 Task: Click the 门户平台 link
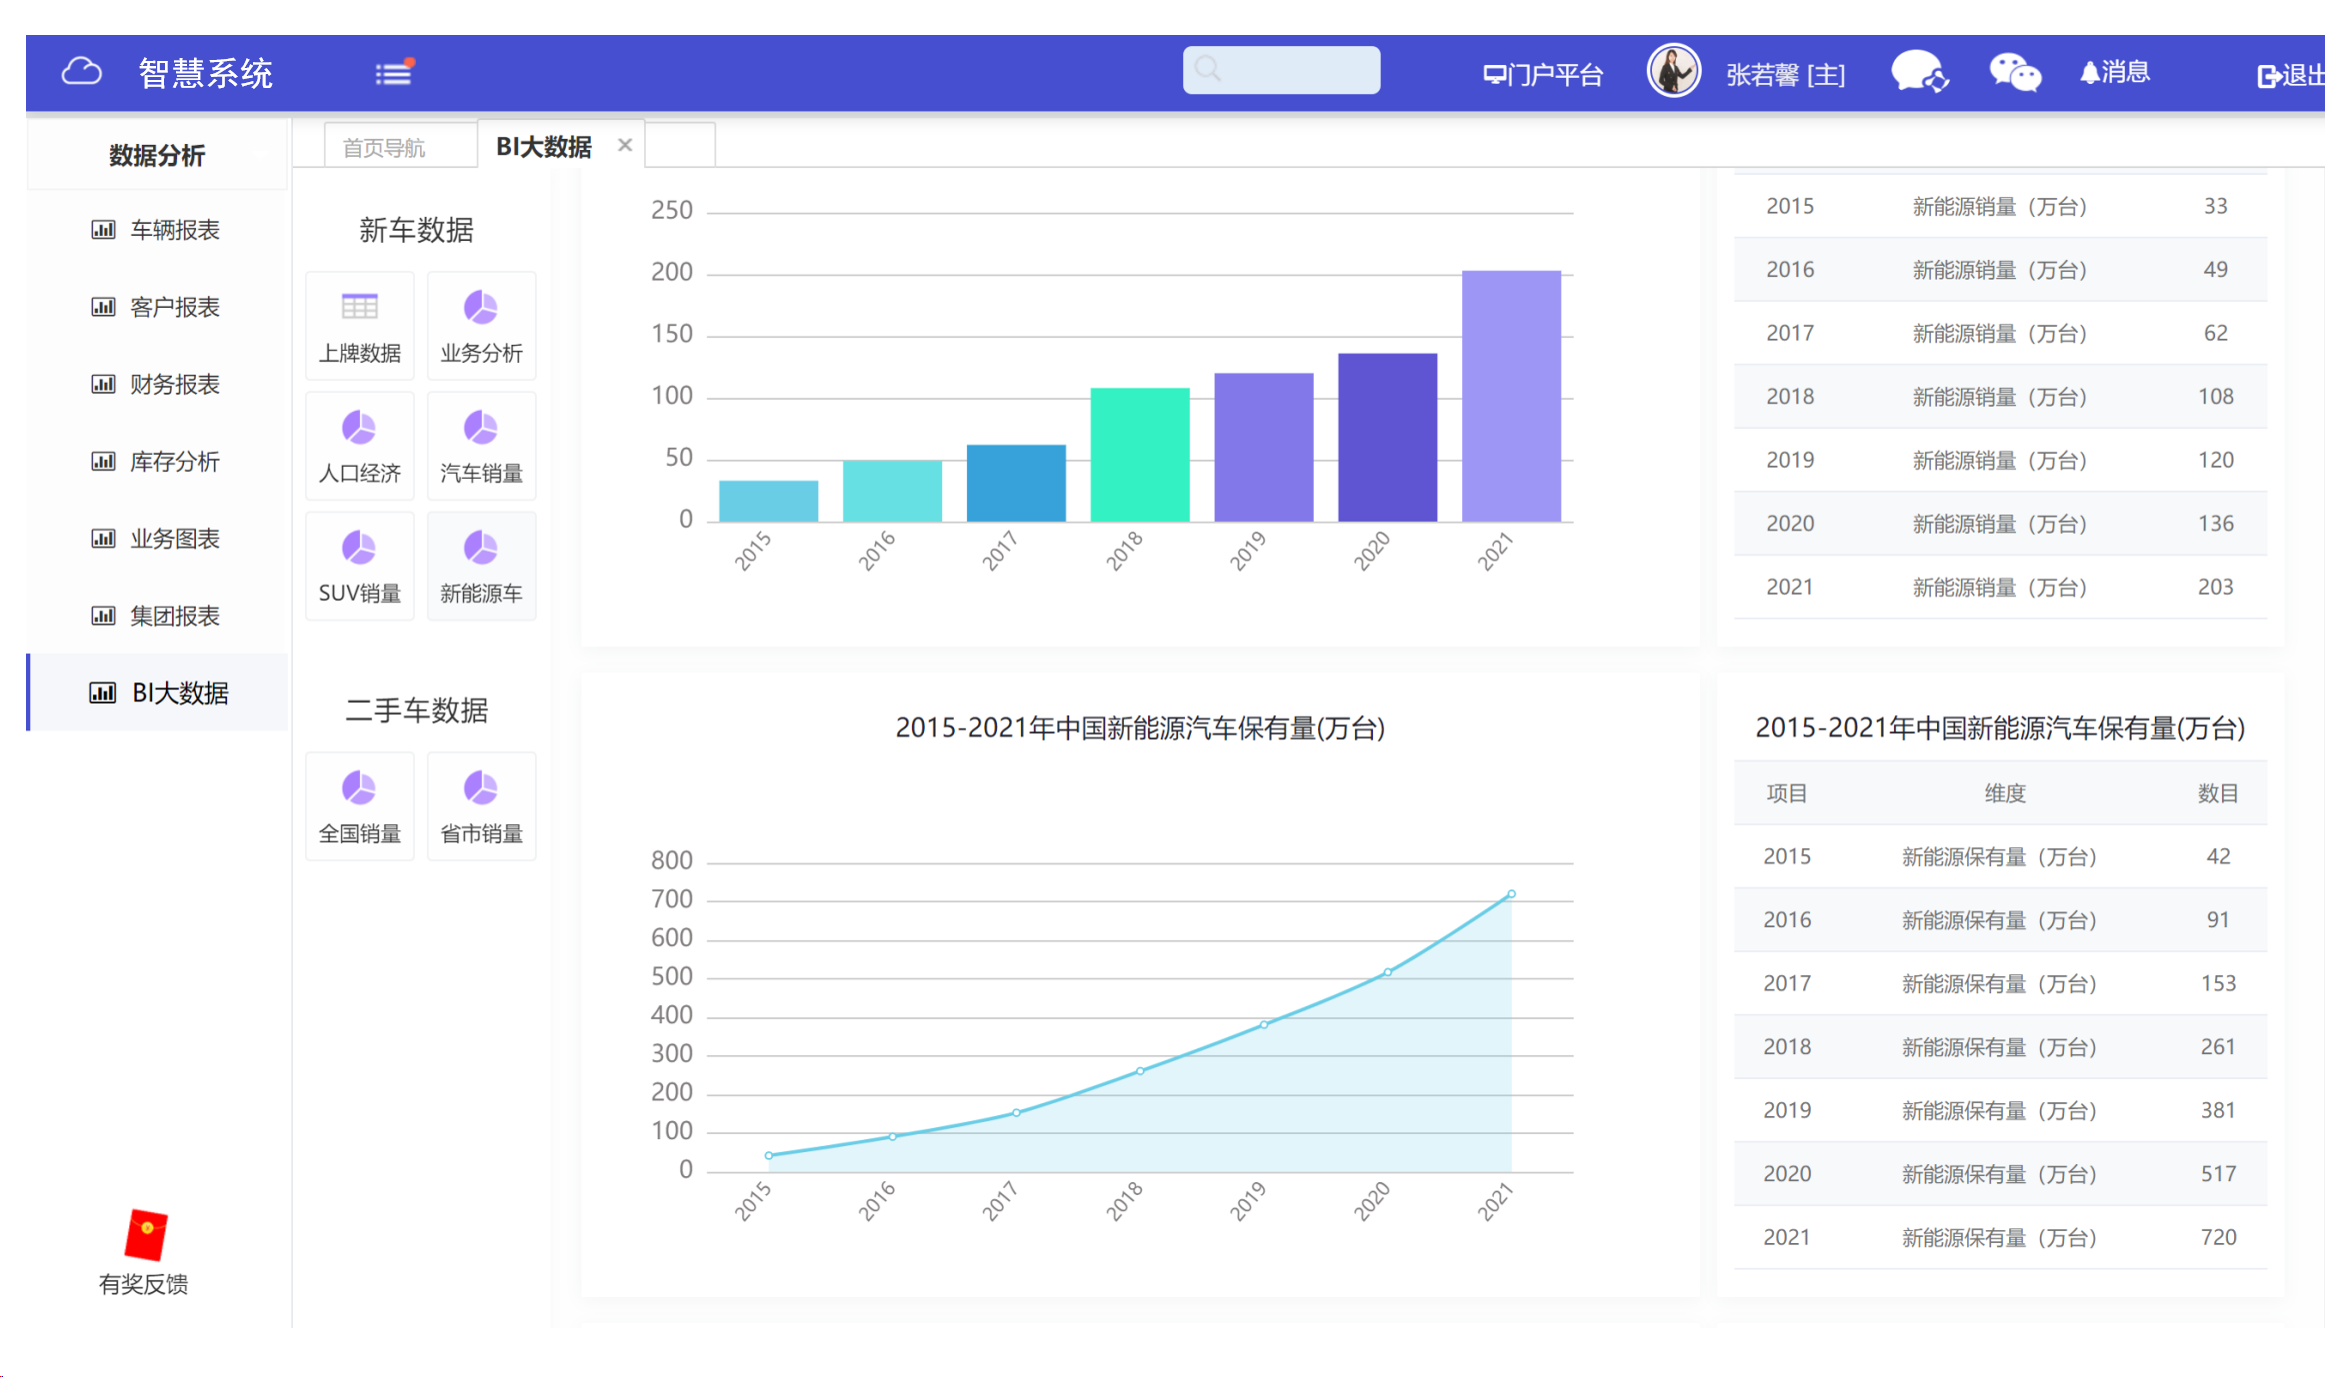click(1543, 74)
